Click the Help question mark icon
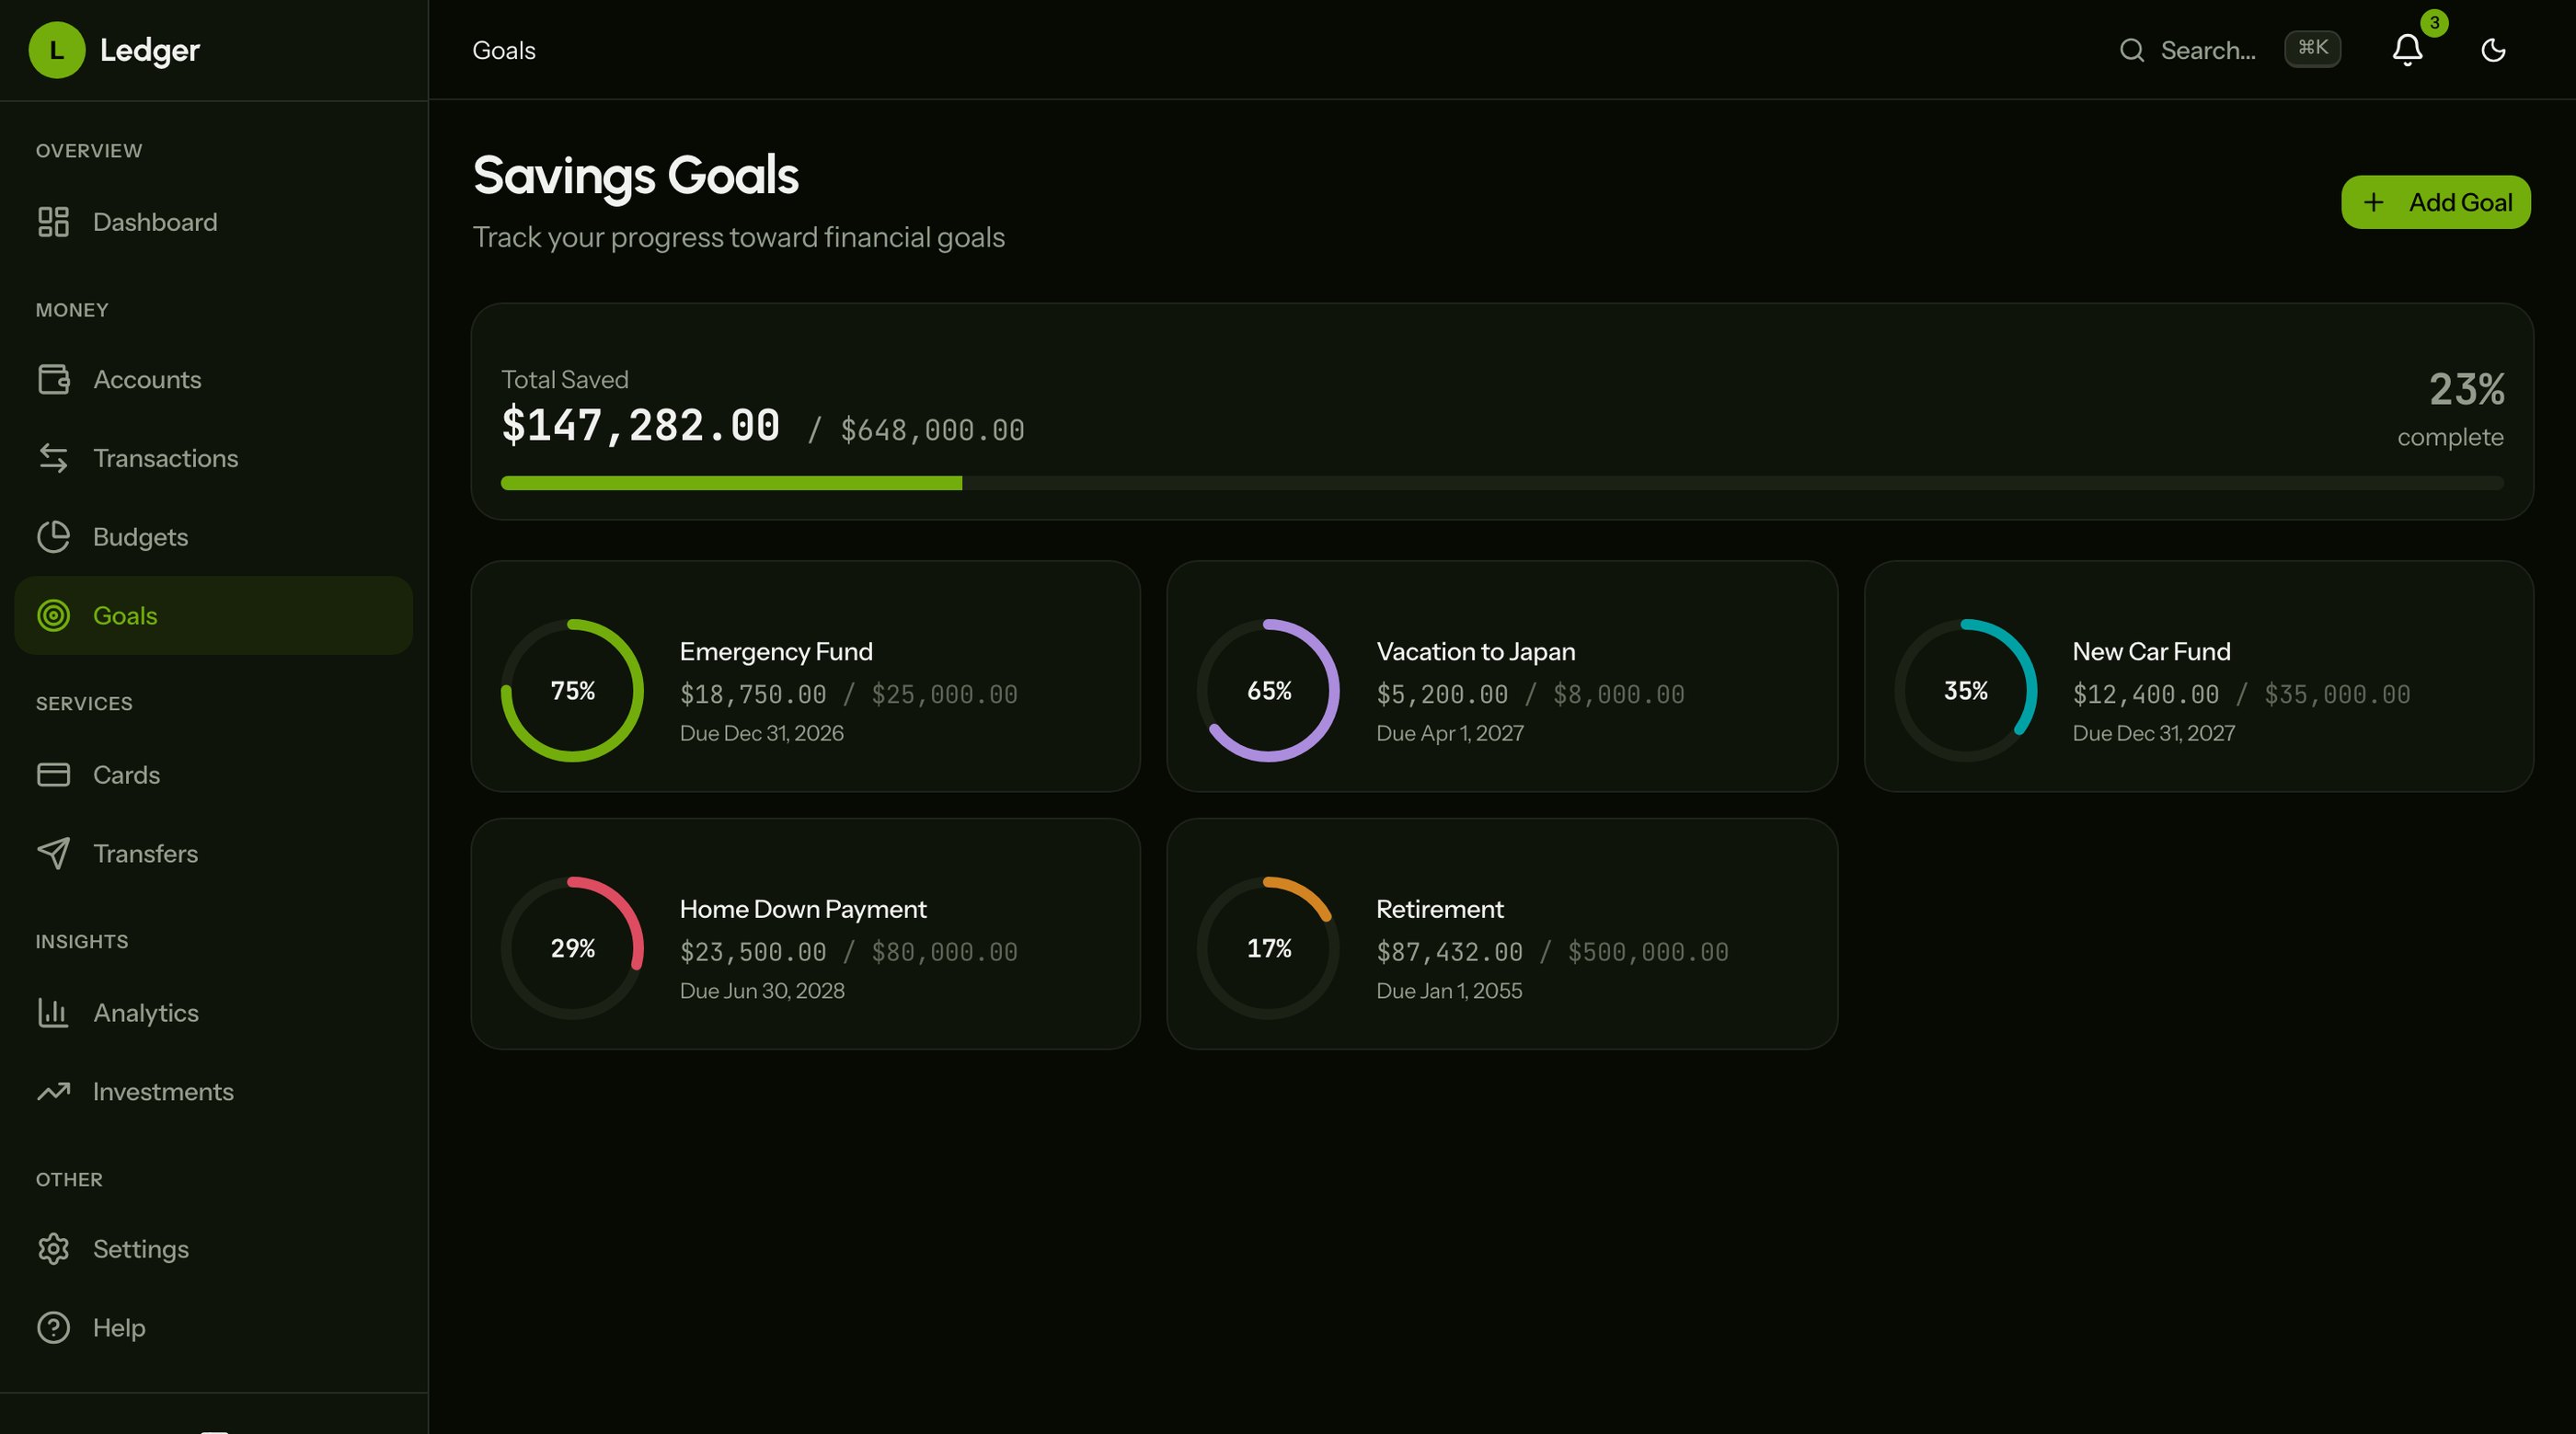 click(53, 1328)
